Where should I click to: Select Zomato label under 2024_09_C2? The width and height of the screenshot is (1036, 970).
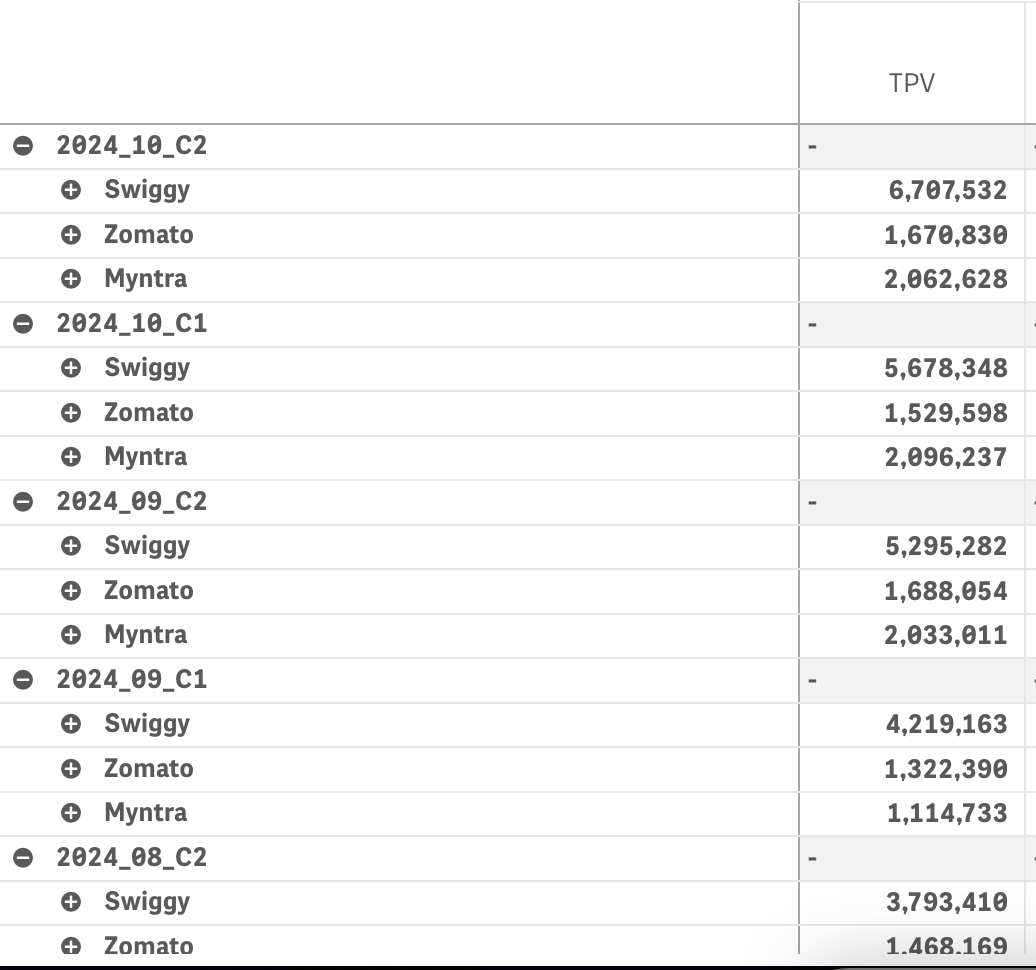pyautogui.click(x=149, y=591)
